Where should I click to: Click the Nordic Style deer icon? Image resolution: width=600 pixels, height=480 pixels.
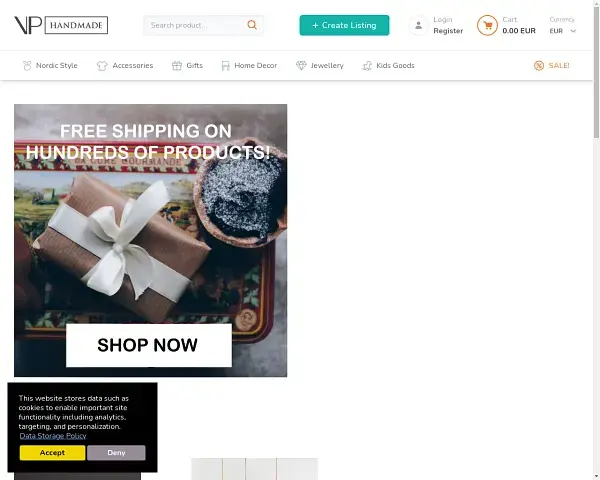pyautogui.click(x=27, y=65)
